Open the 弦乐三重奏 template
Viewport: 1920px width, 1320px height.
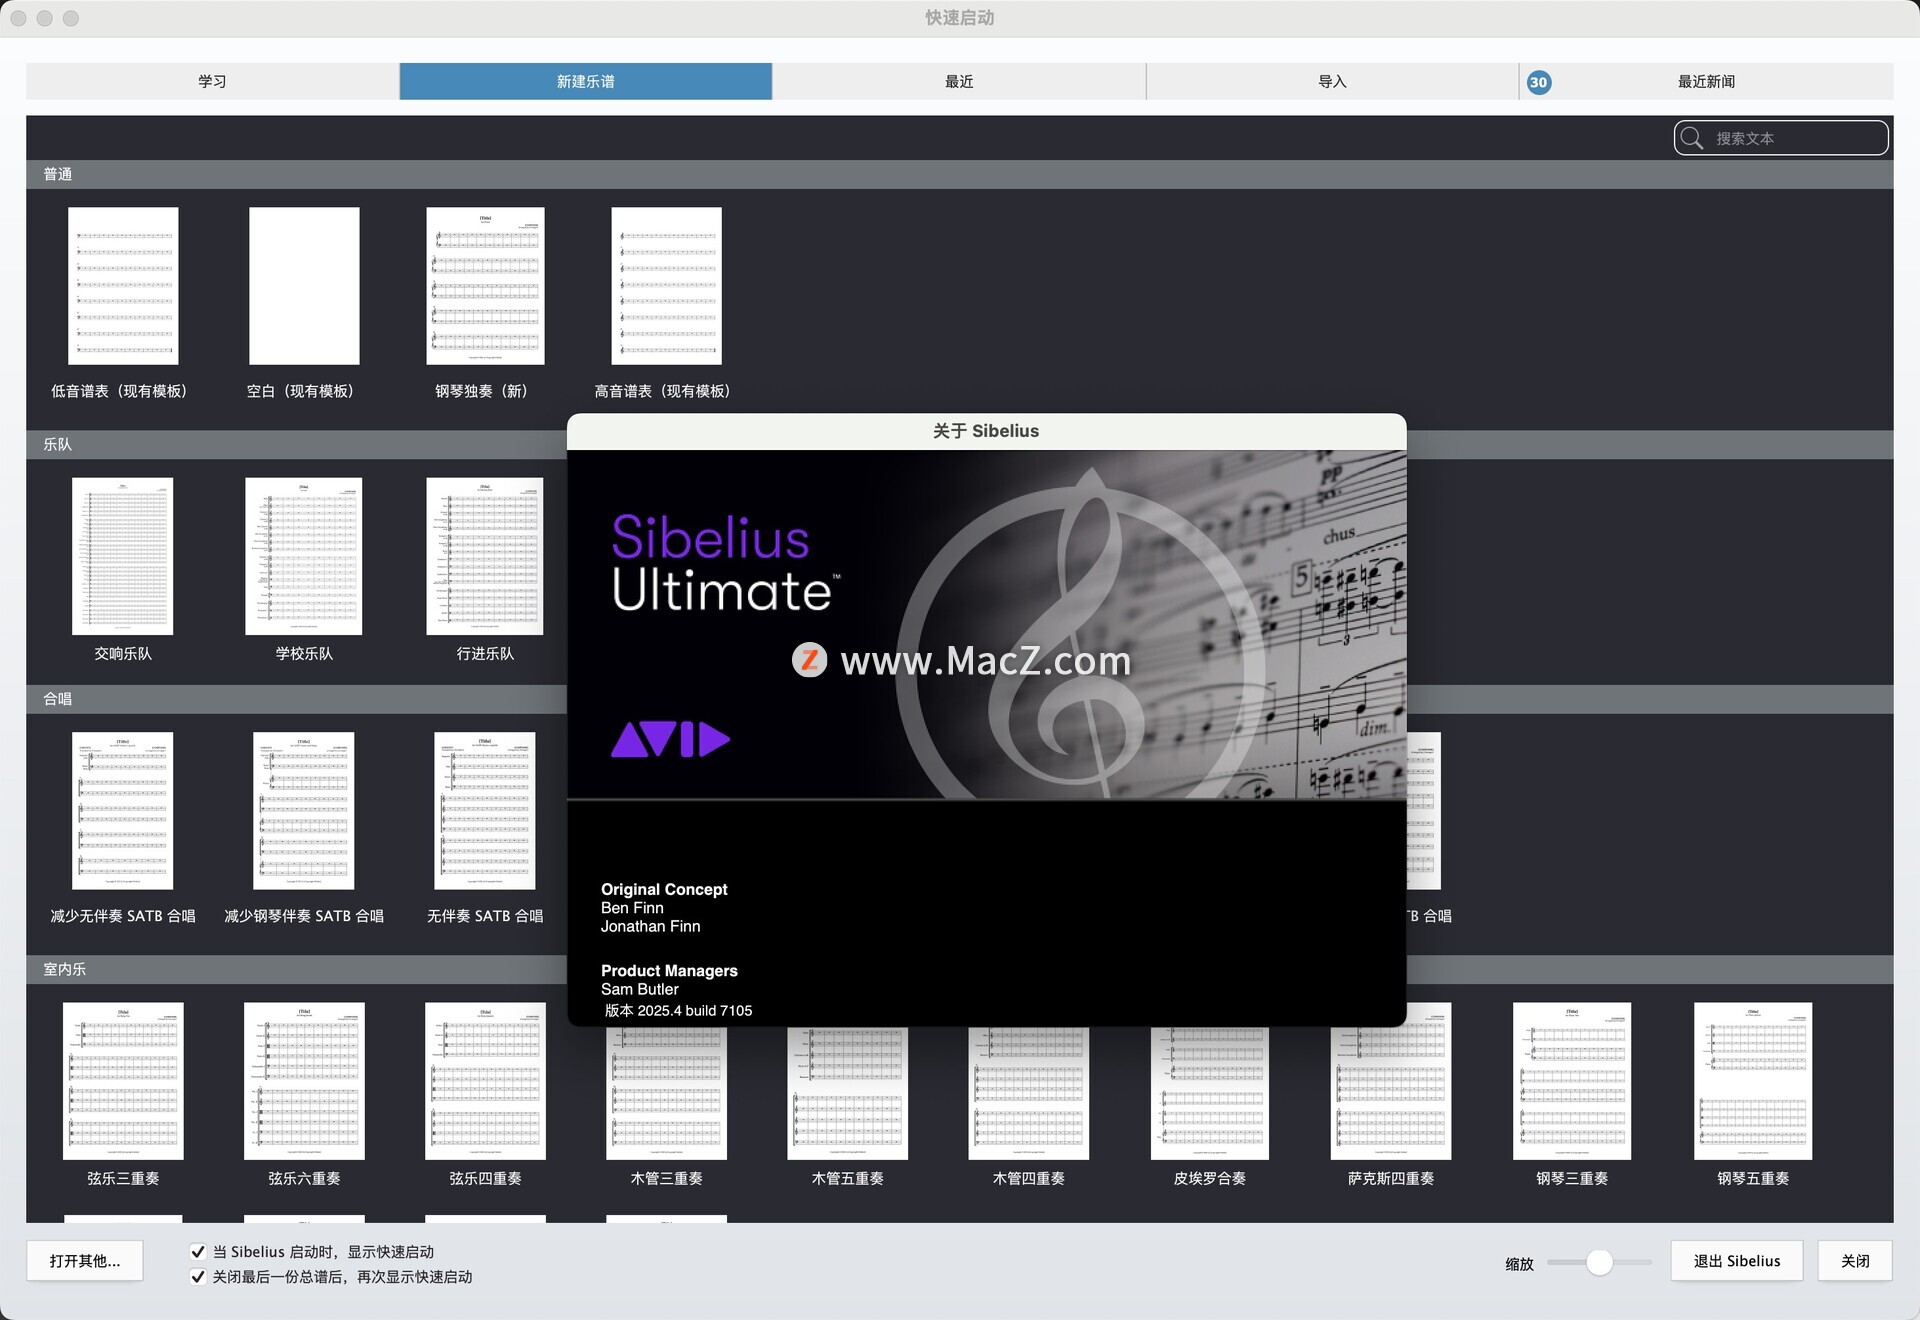[x=123, y=1081]
